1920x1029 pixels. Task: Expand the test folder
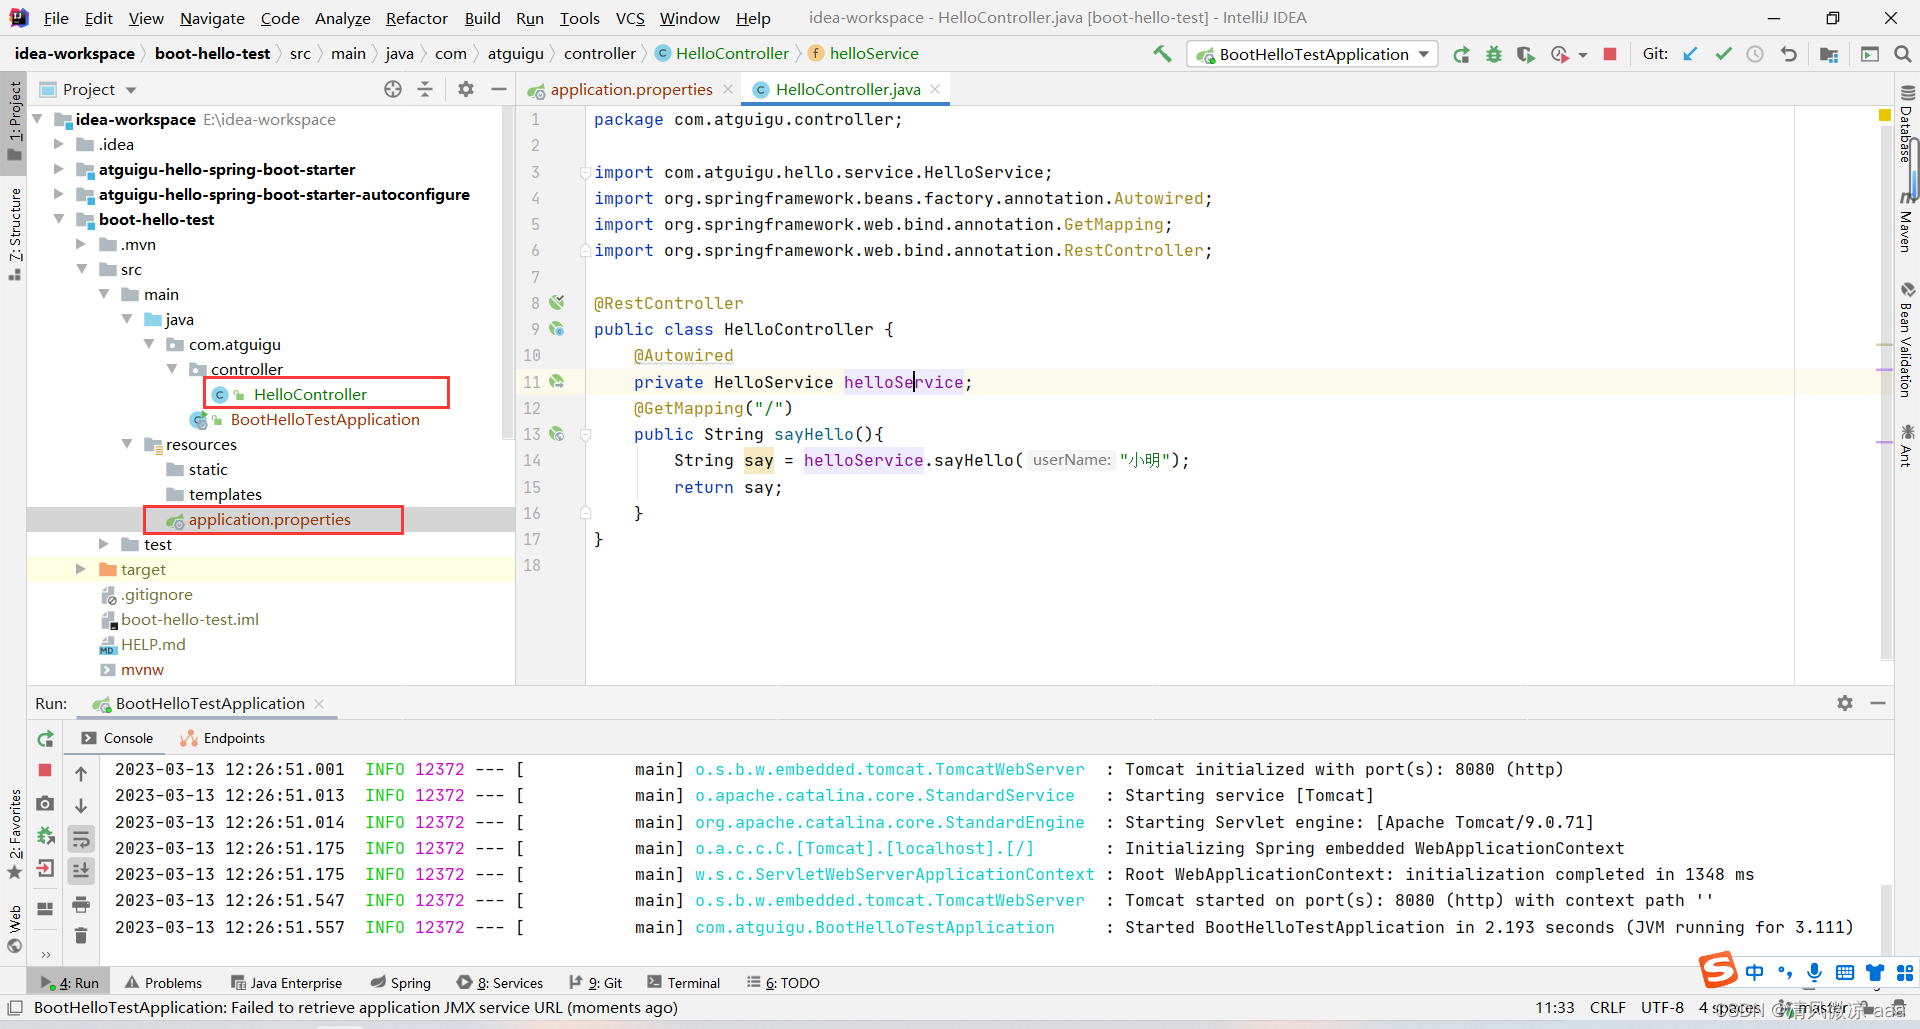click(104, 544)
